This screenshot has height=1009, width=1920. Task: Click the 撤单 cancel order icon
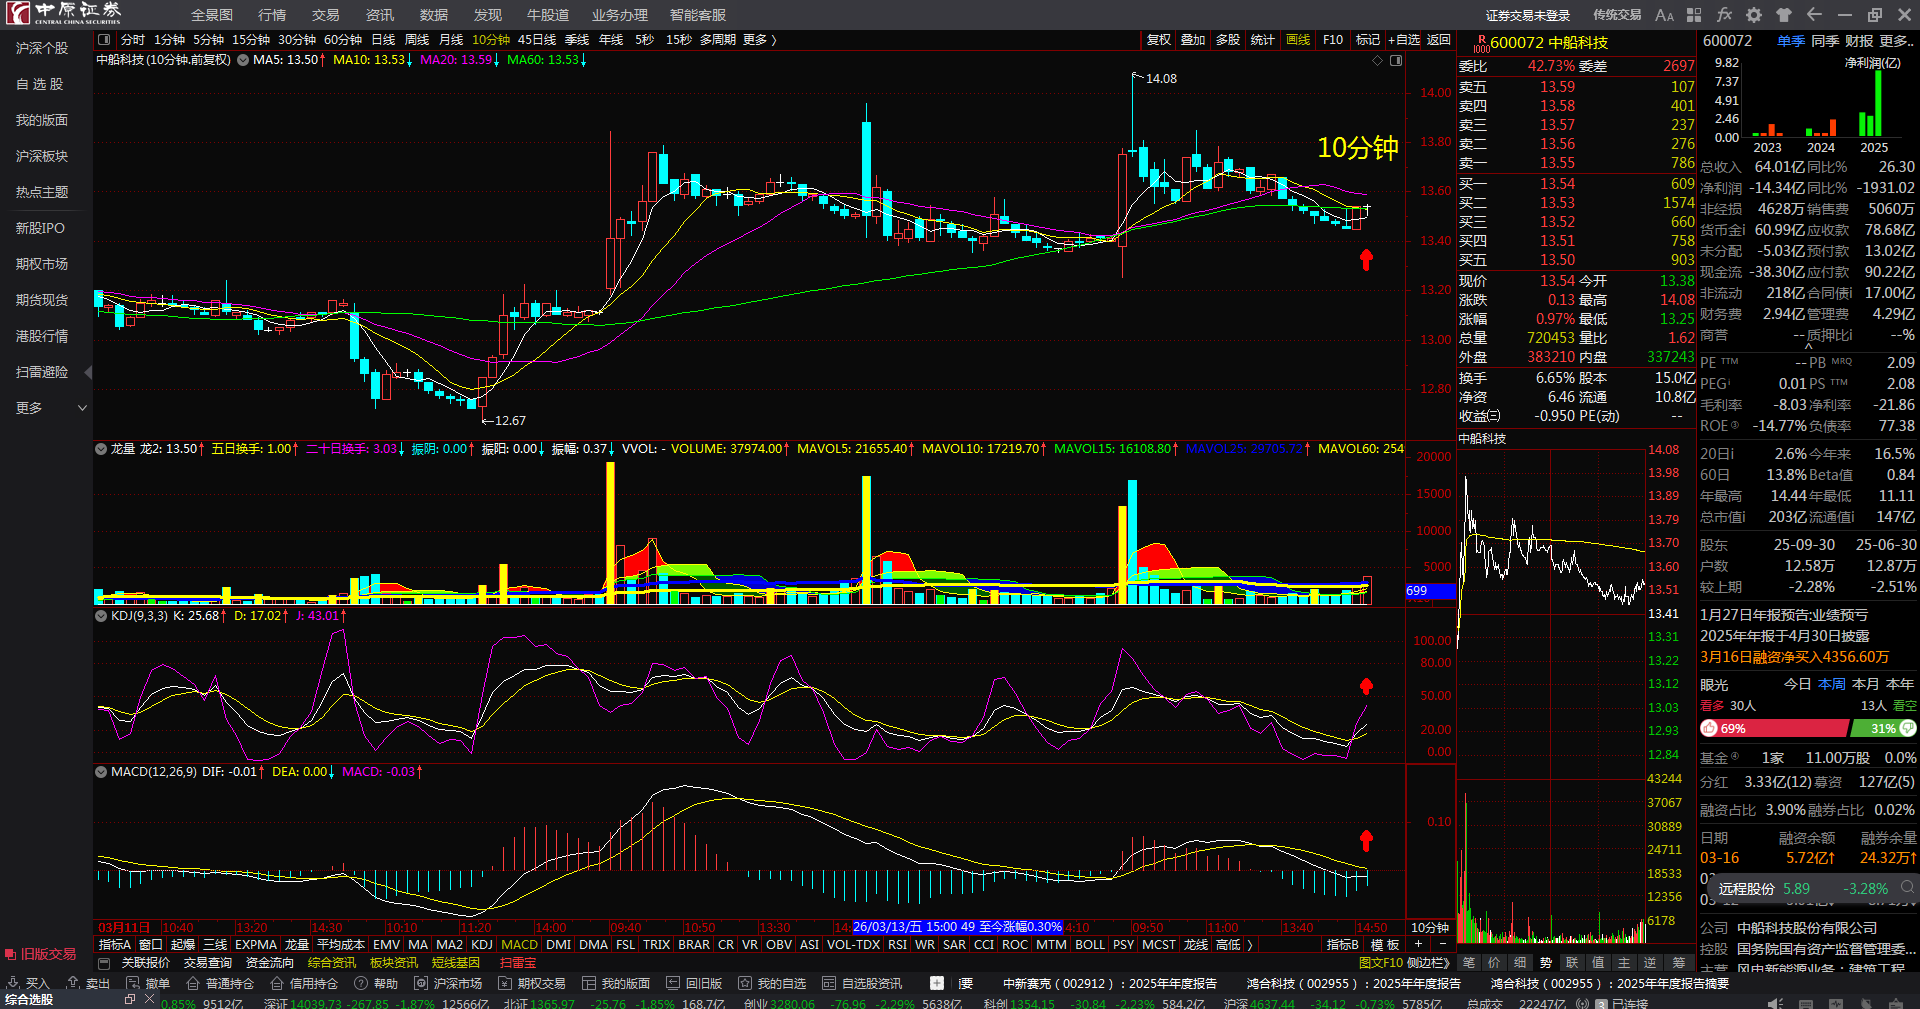coord(133,983)
